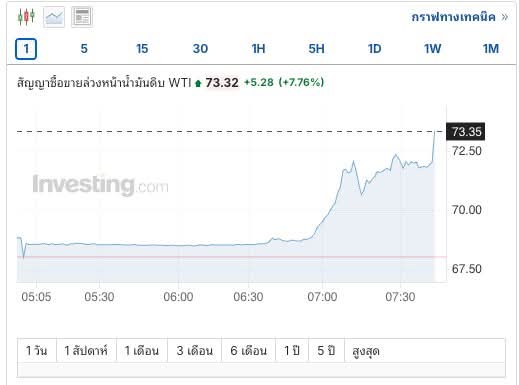The image size is (519, 385).
Task: Show the 1 สัปดาห์ range
Action: tap(86, 351)
